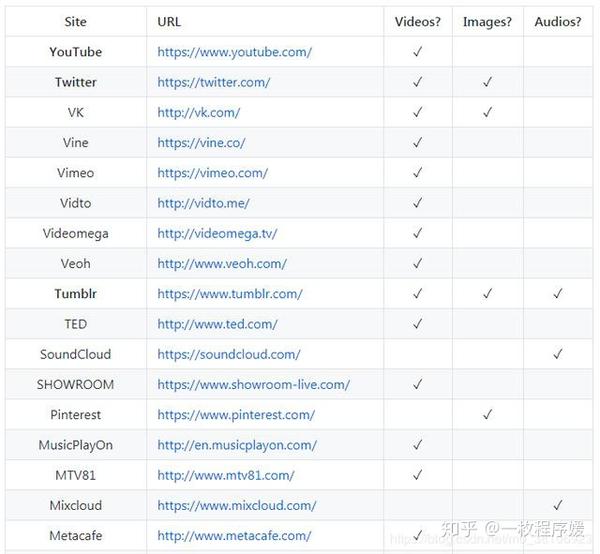Visit the metacafe.com link
This screenshot has width=600, height=554.
tap(234, 536)
